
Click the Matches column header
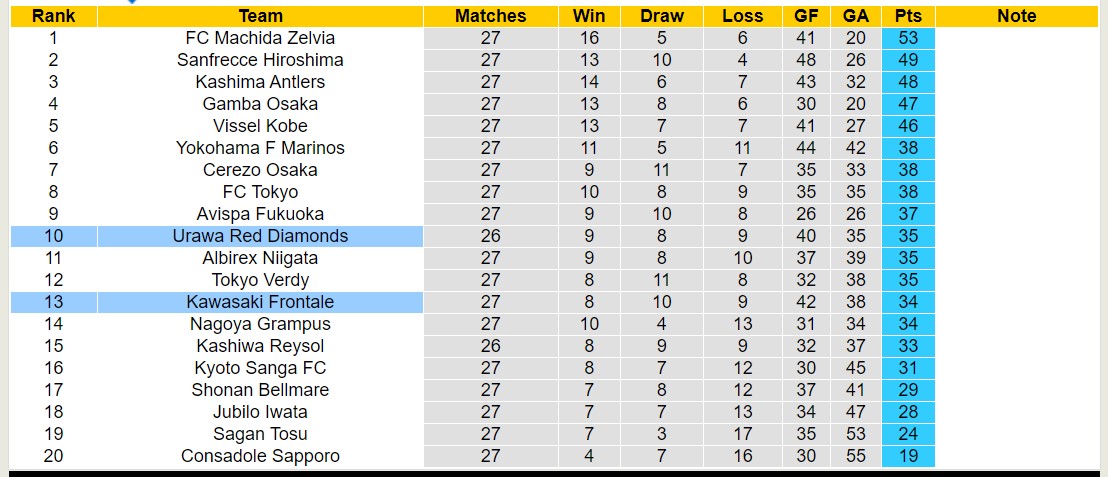490,16
